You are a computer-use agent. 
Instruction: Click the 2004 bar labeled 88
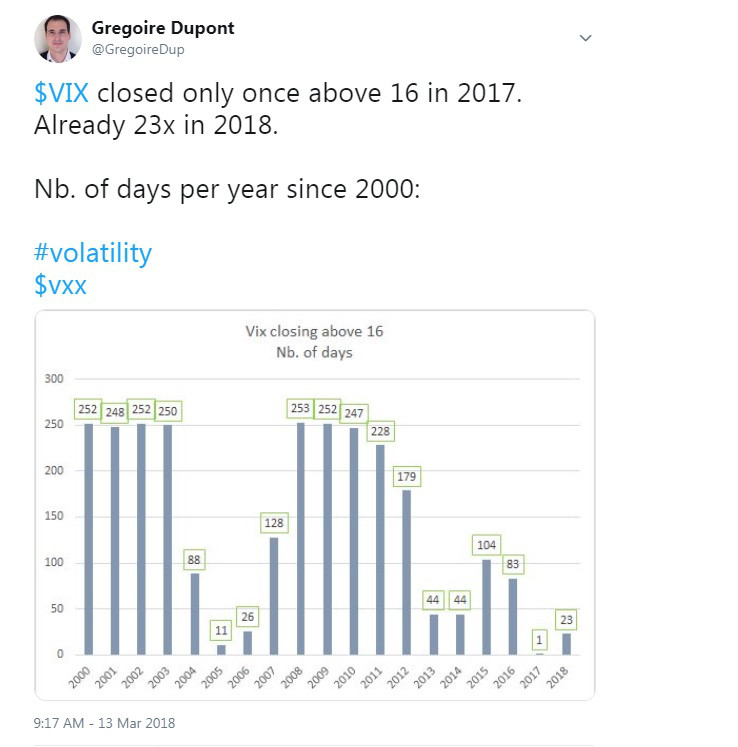[195, 614]
